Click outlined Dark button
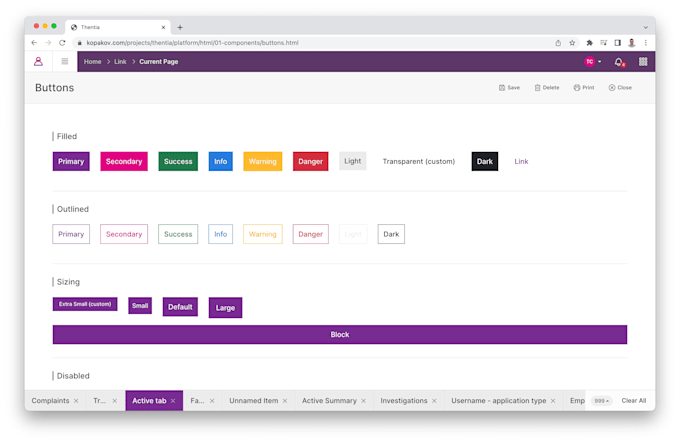The height and width of the screenshot is (443, 680). (x=391, y=234)
